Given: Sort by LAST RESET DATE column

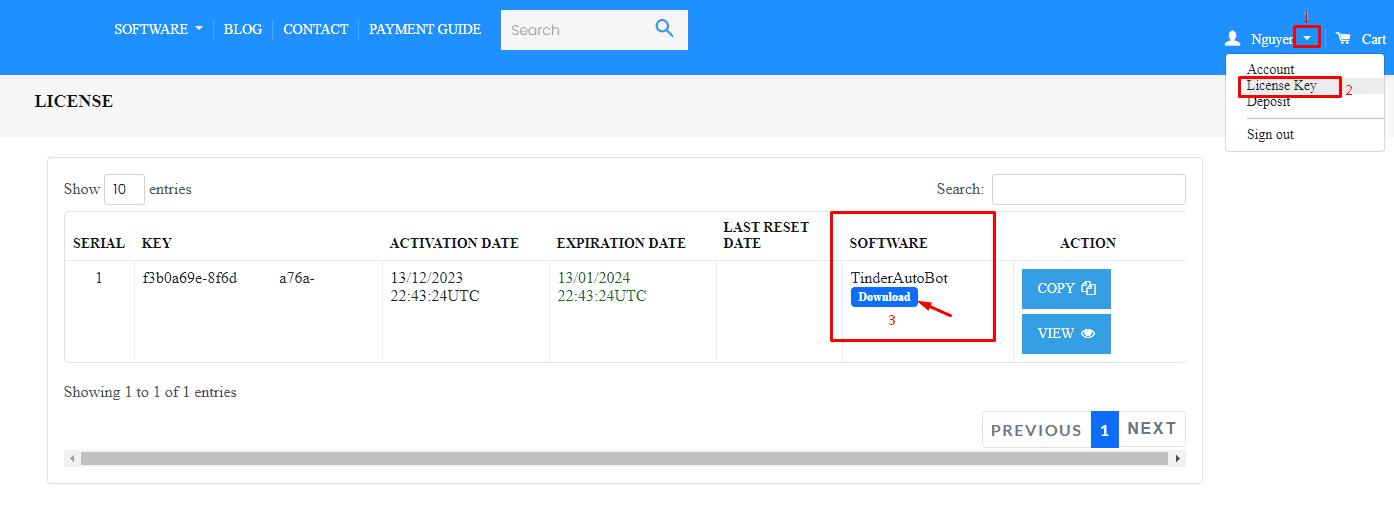Looking at the screenshot, I should [x=766, y=235].
